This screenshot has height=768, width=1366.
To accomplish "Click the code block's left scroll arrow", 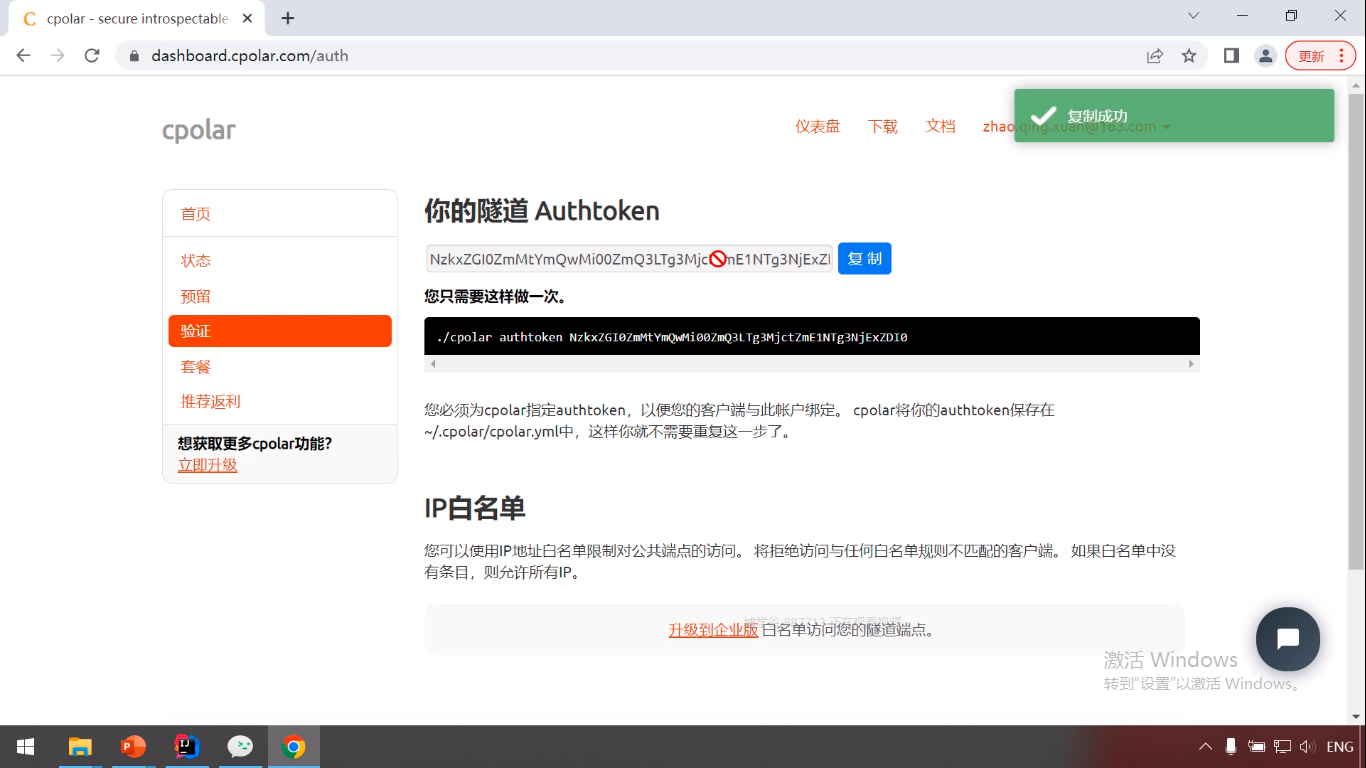I will pyautogui.click(x=432, y=364).
